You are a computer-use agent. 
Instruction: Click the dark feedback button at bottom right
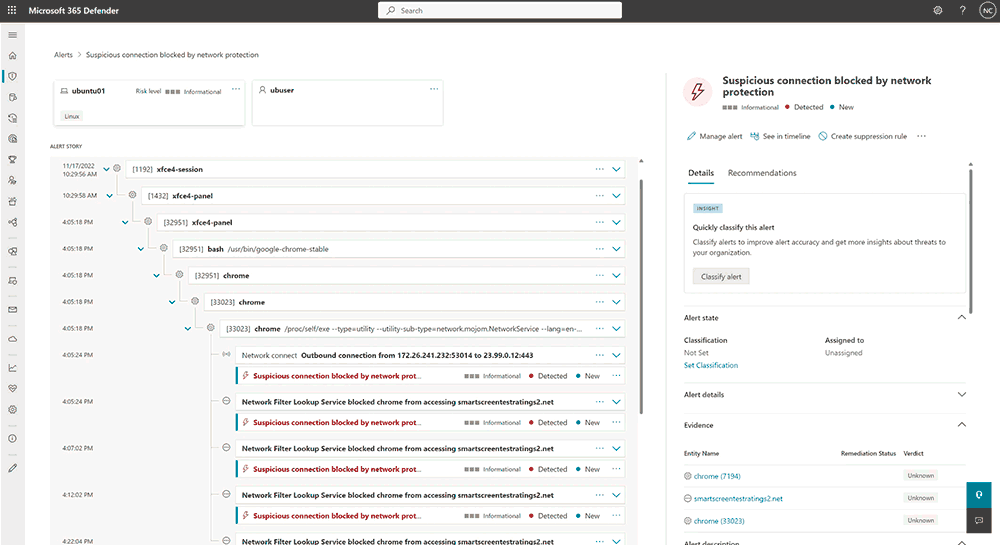(978, 520)
